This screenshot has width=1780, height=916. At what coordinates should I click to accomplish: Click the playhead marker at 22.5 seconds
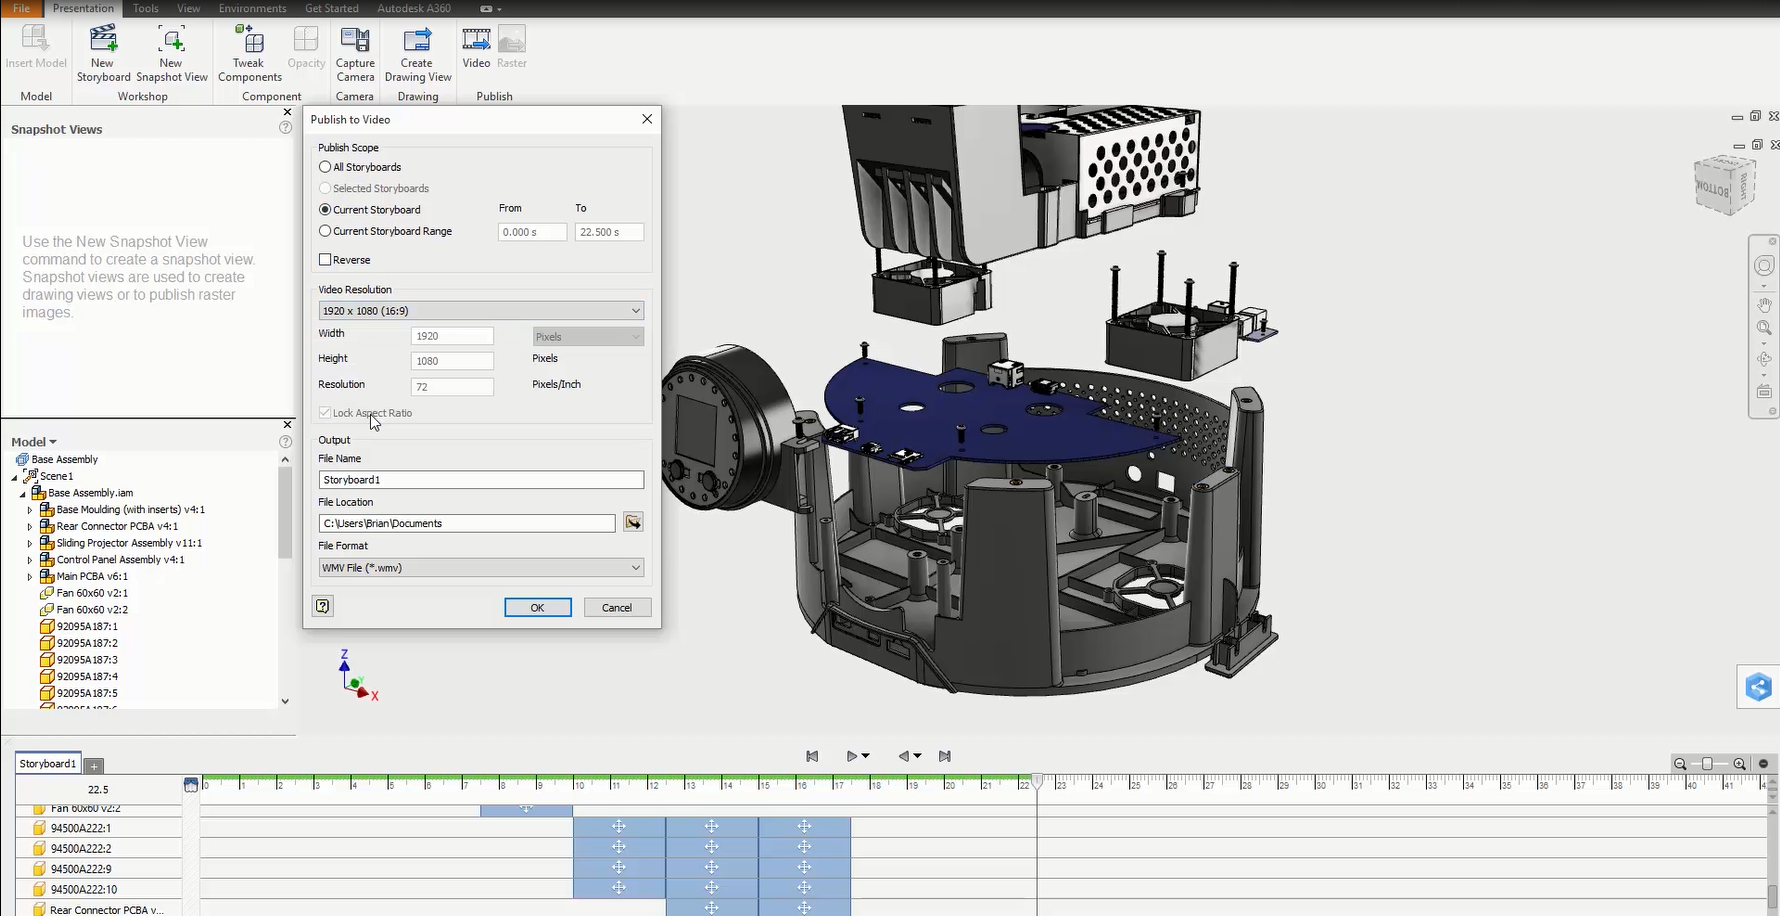(x=1038, y=781)
